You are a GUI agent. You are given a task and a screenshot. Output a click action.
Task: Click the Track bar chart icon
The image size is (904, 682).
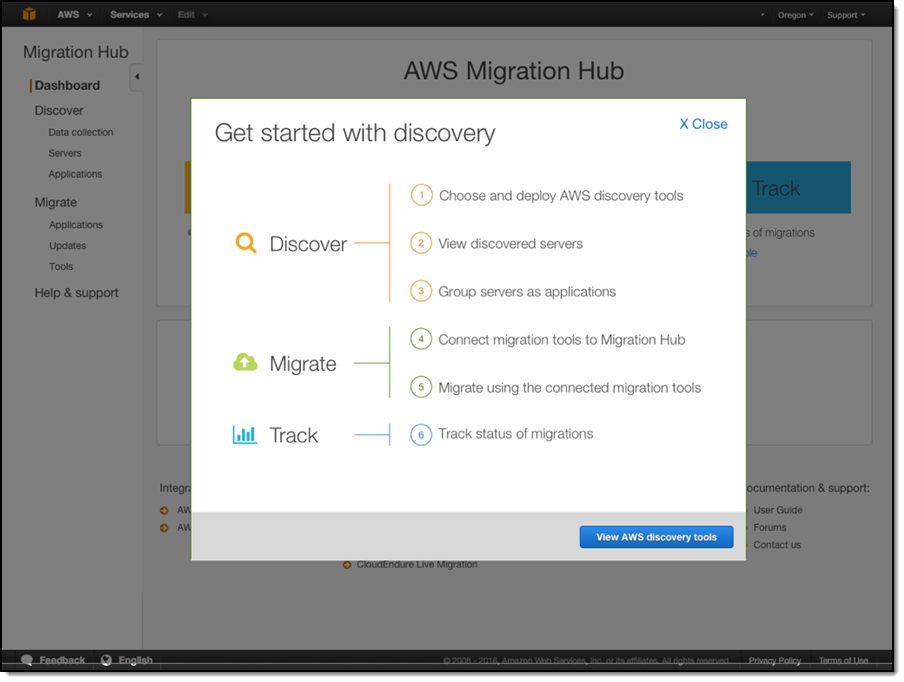(245, 435)
